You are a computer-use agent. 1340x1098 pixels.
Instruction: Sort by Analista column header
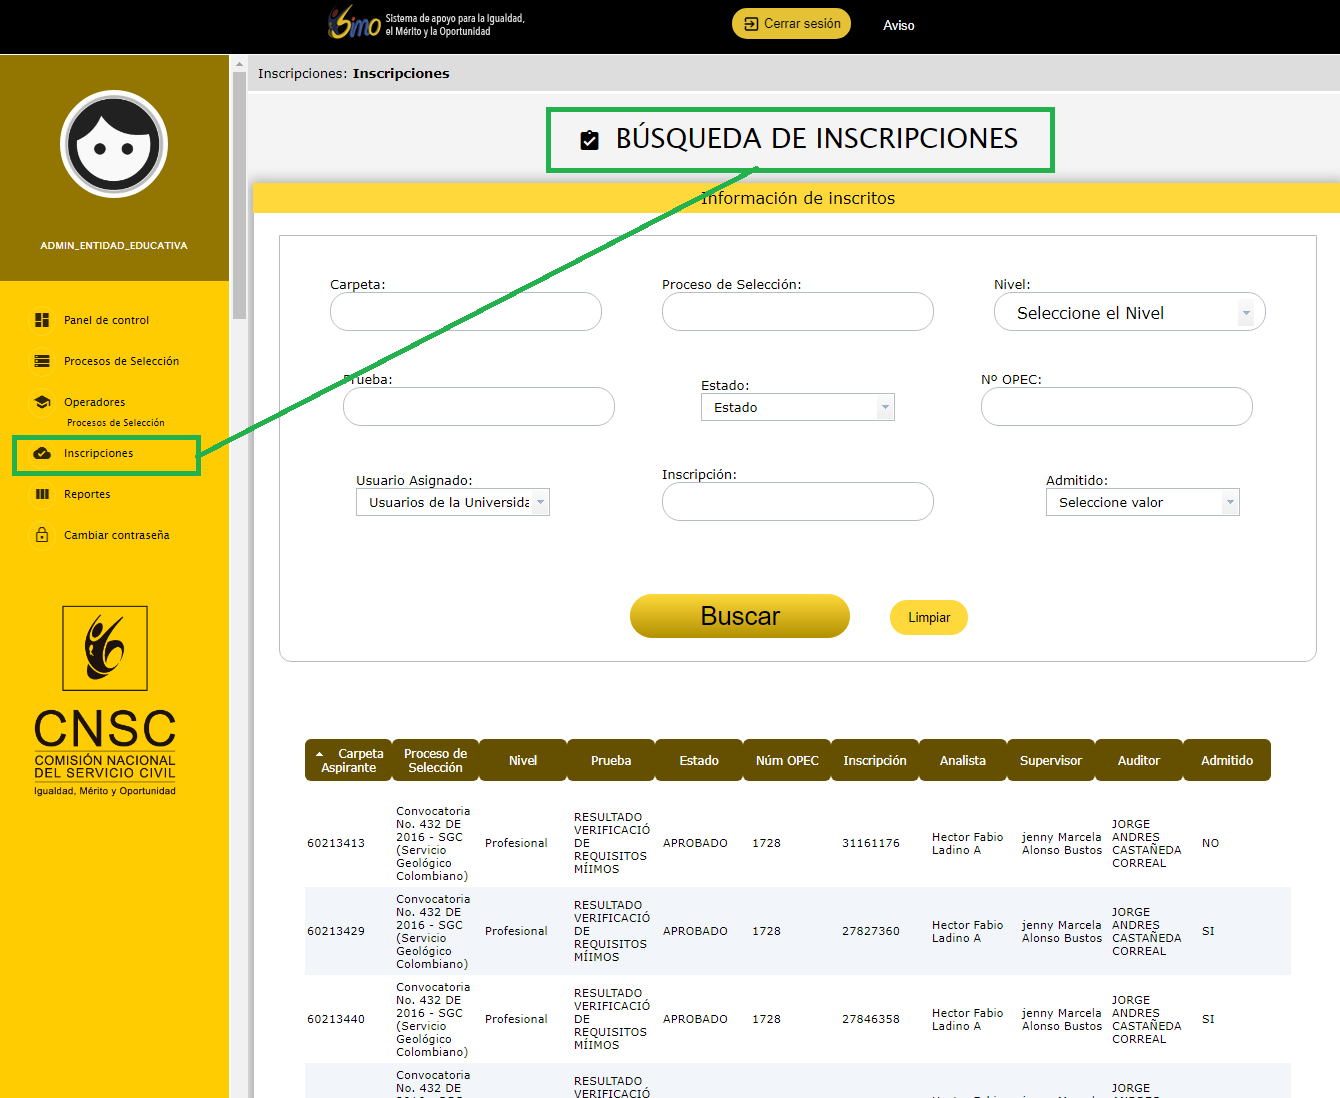(963, 760)
